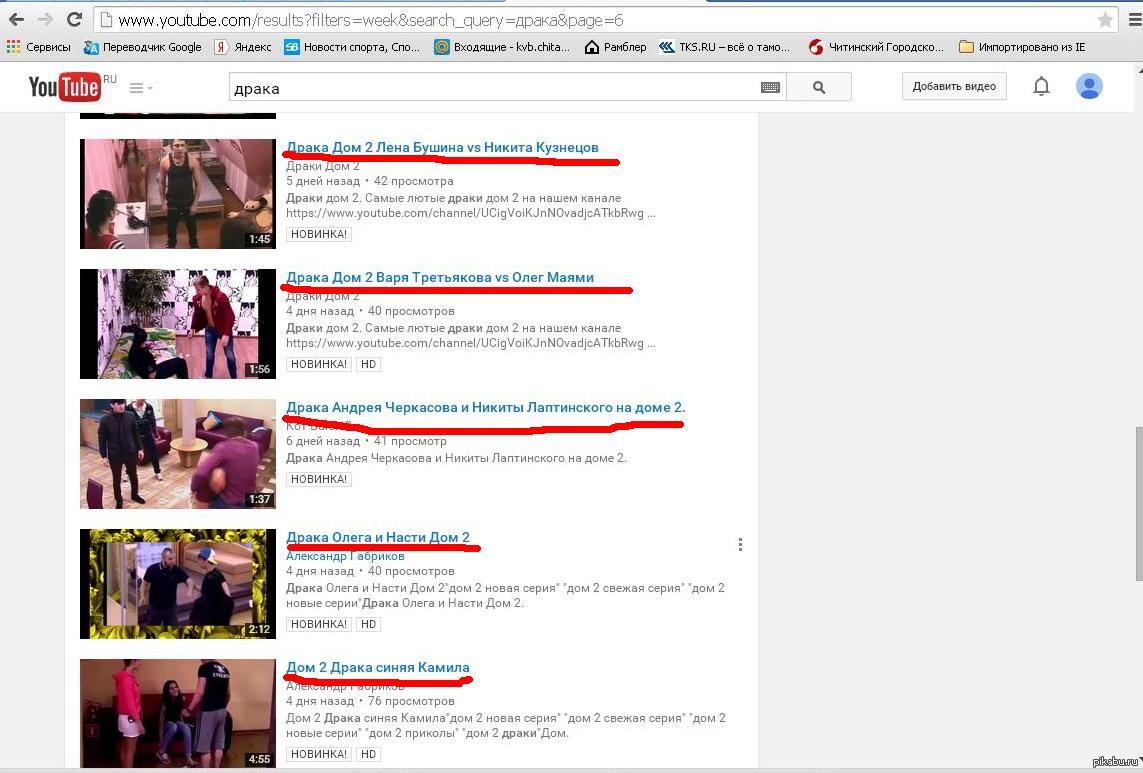
Task: Open the Входящие kvb.chita bookmark
Action: coord(502,47)
